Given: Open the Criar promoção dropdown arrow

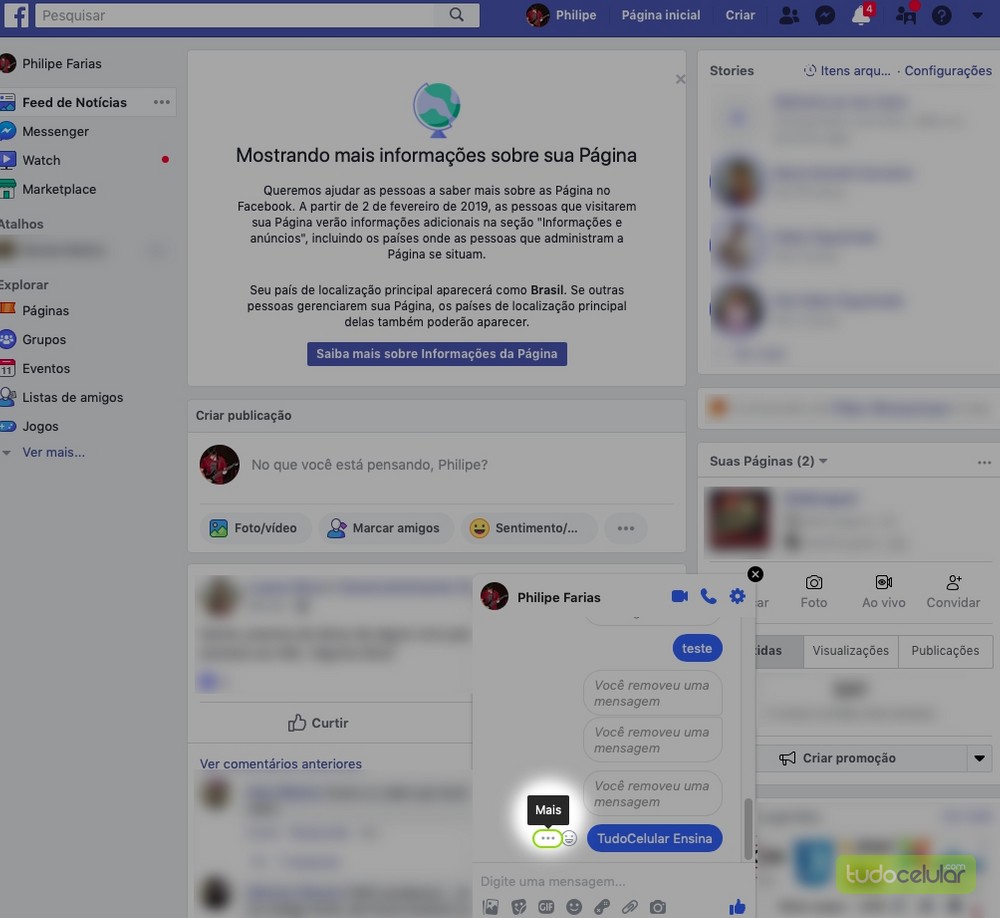Looking at the screenshot, I should pos(980,758).
